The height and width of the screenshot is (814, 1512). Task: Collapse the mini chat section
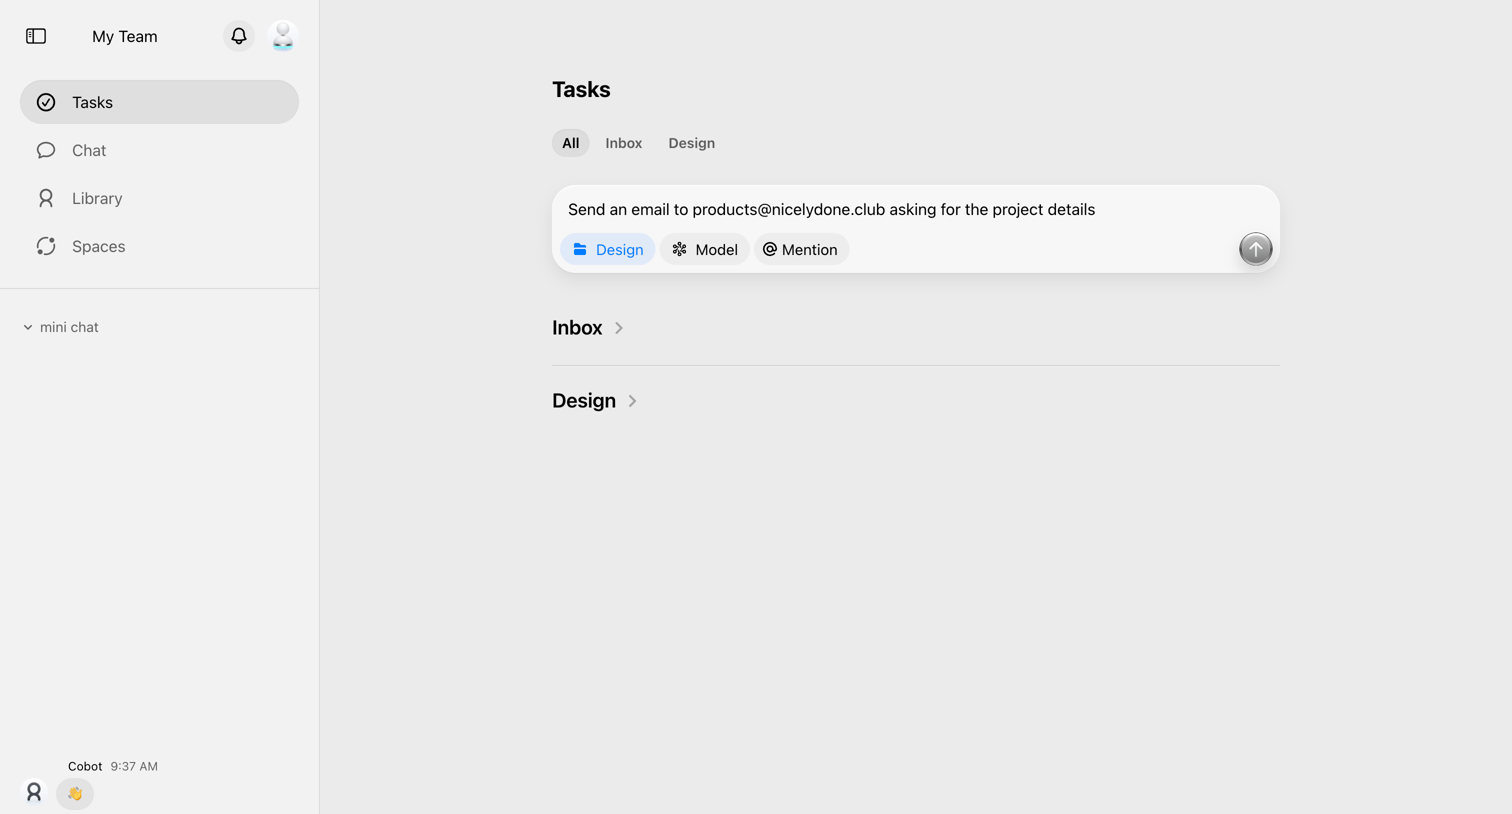pyautogui.click(x=28, y=327)
